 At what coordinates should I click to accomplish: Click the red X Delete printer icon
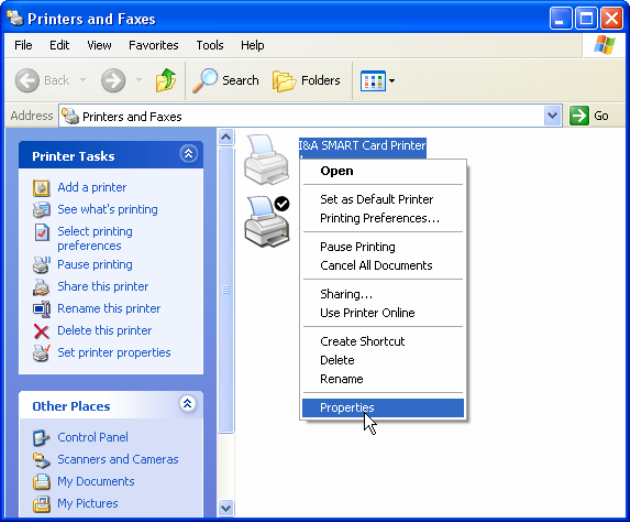pos(41,331)
